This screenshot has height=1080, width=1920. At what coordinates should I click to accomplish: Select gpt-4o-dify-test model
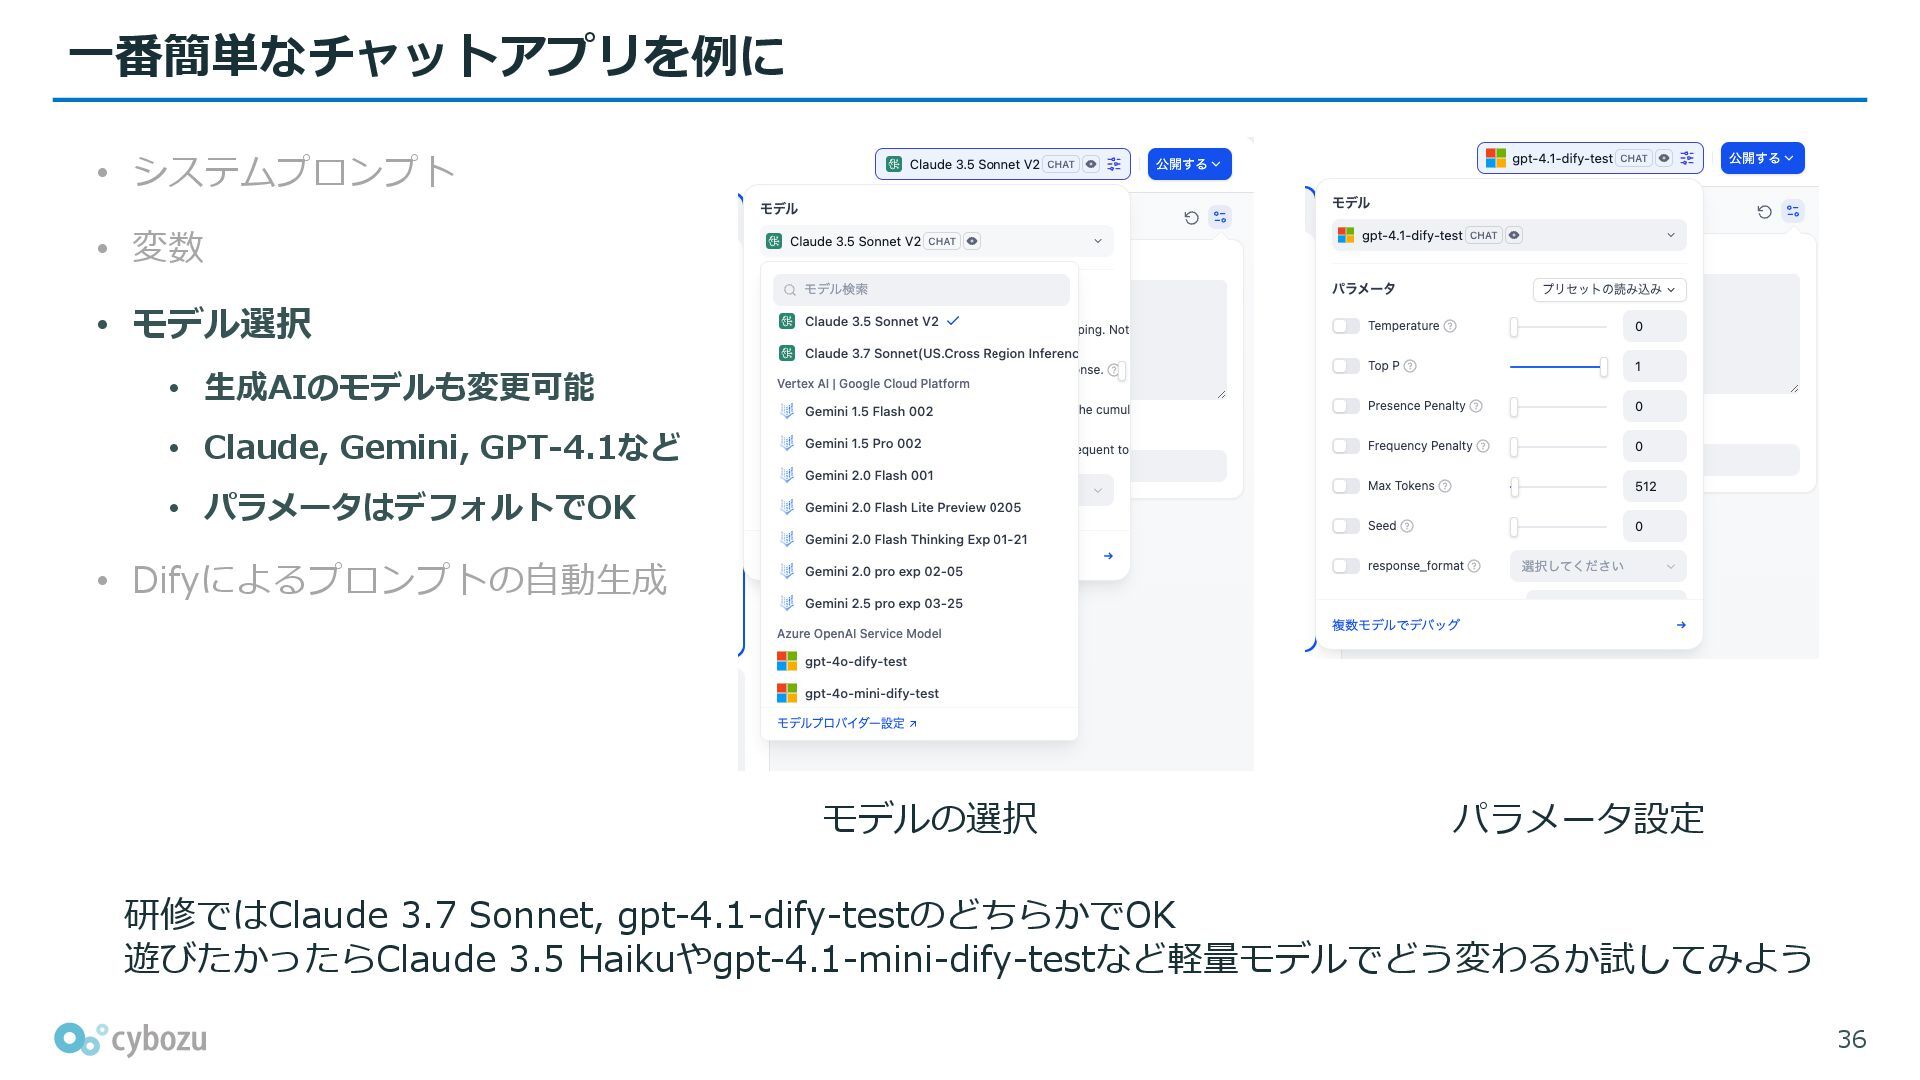click(919, 661)
